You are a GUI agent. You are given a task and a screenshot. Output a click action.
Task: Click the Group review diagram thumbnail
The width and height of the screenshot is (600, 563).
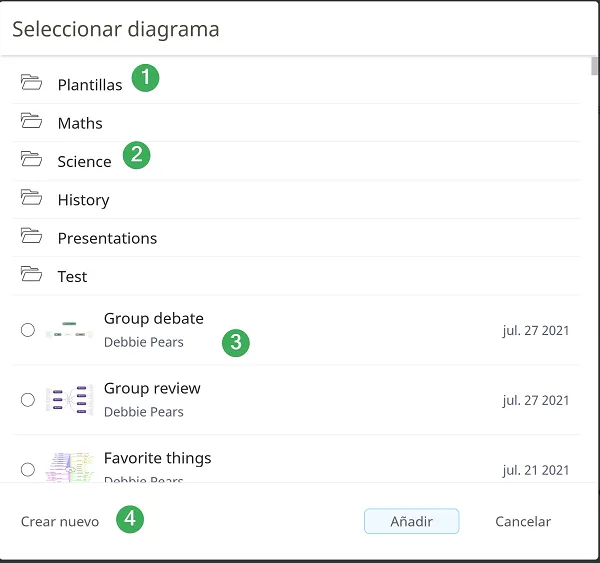(69, 399)
